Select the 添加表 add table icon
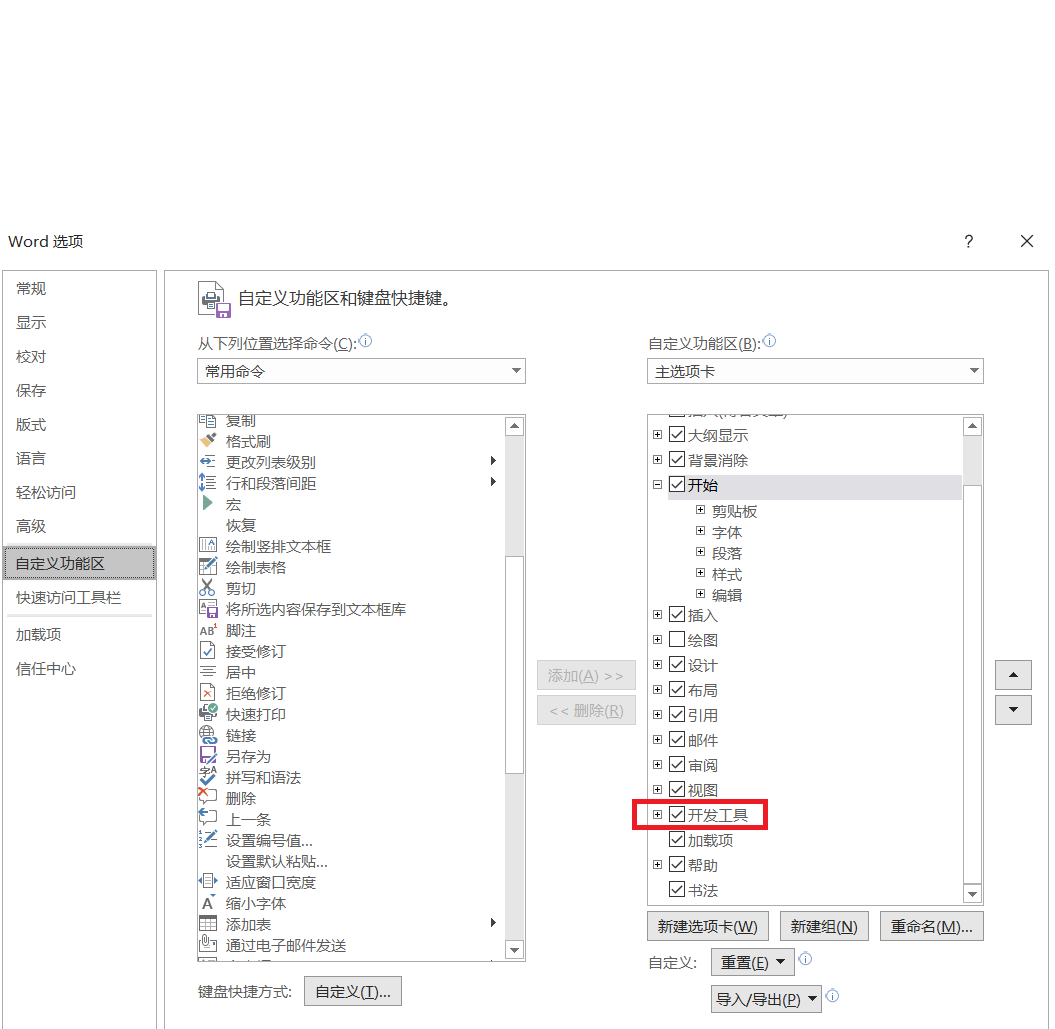 tap(208, 924)
